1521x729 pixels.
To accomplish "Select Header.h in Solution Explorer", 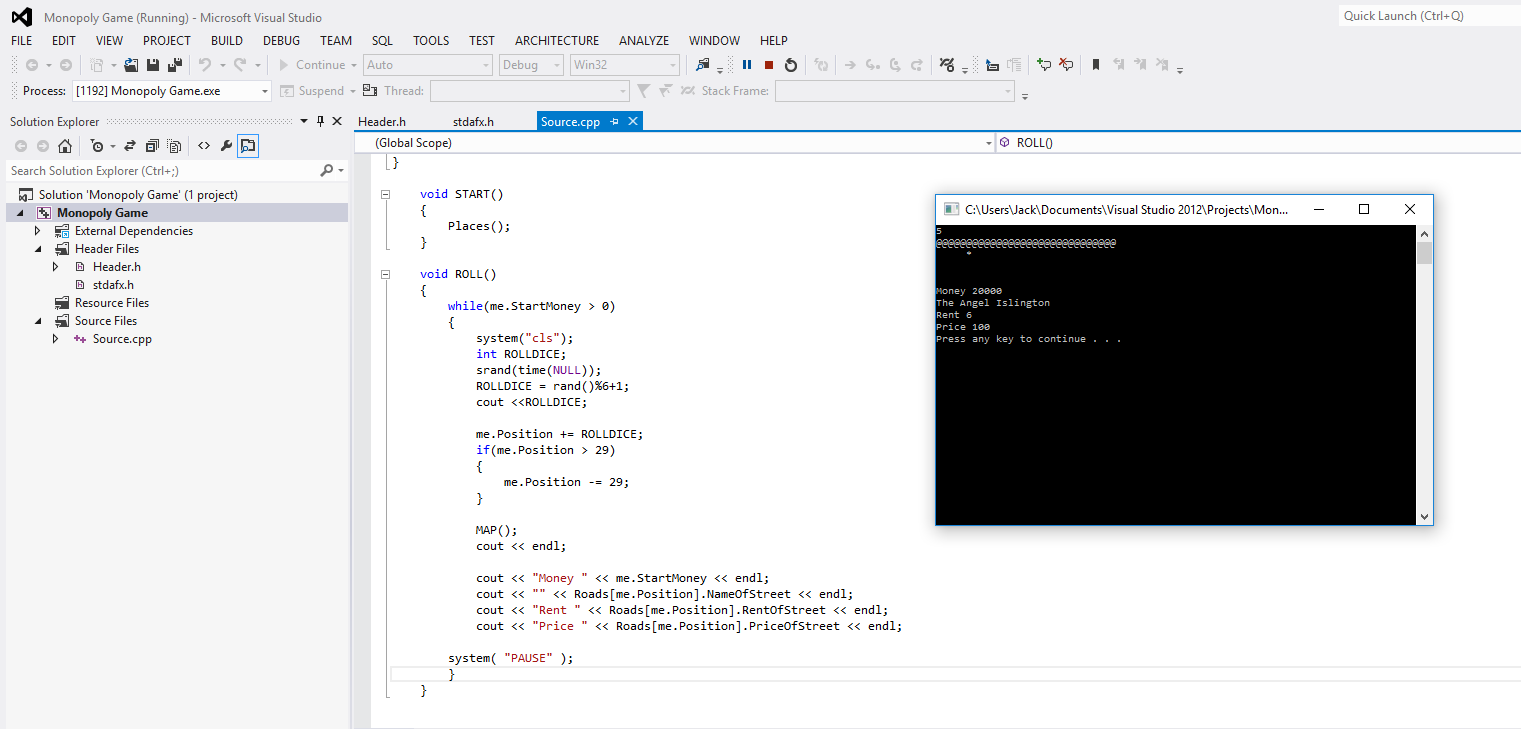I will pos(117,267).
